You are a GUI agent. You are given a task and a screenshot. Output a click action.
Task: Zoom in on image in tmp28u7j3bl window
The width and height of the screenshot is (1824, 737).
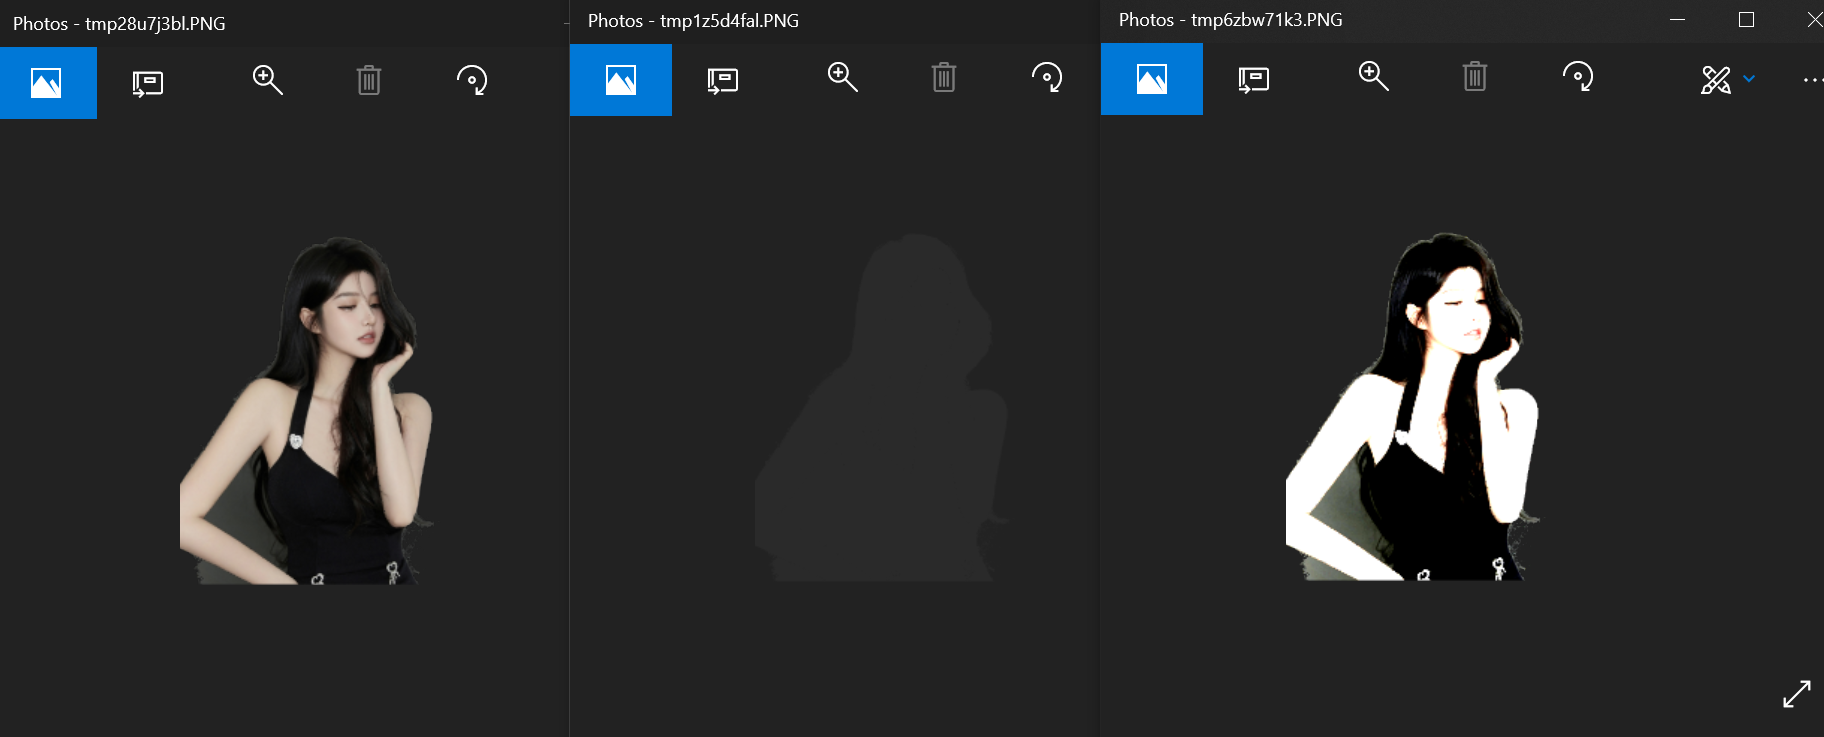point(267,80)
